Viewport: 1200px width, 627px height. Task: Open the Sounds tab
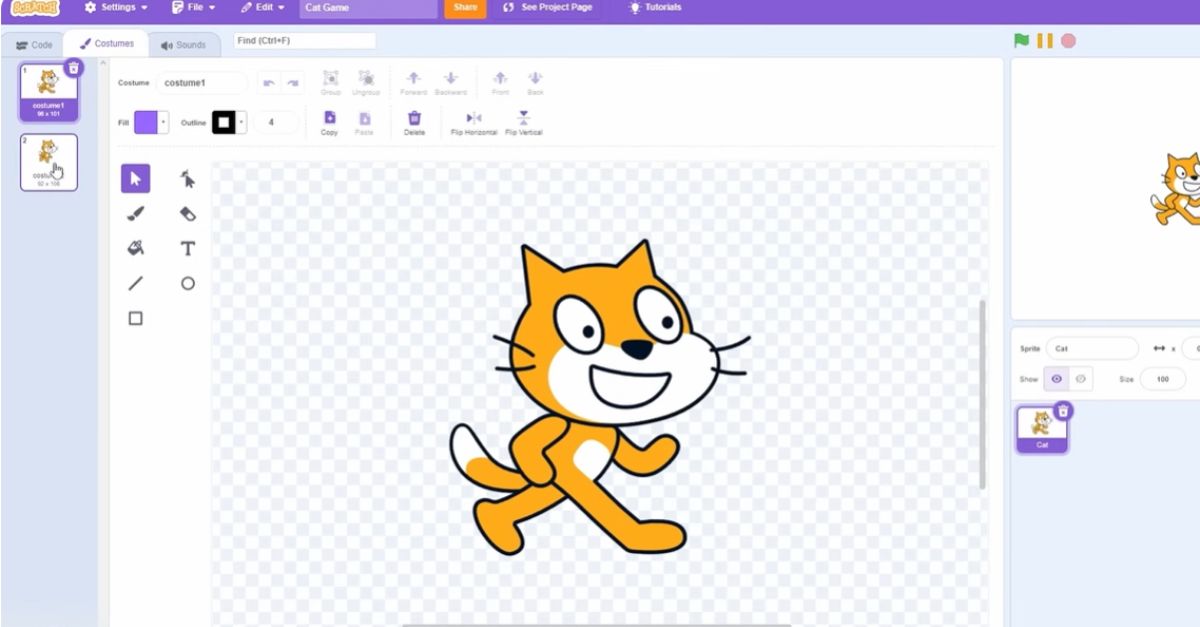click(x=183, y=45)
